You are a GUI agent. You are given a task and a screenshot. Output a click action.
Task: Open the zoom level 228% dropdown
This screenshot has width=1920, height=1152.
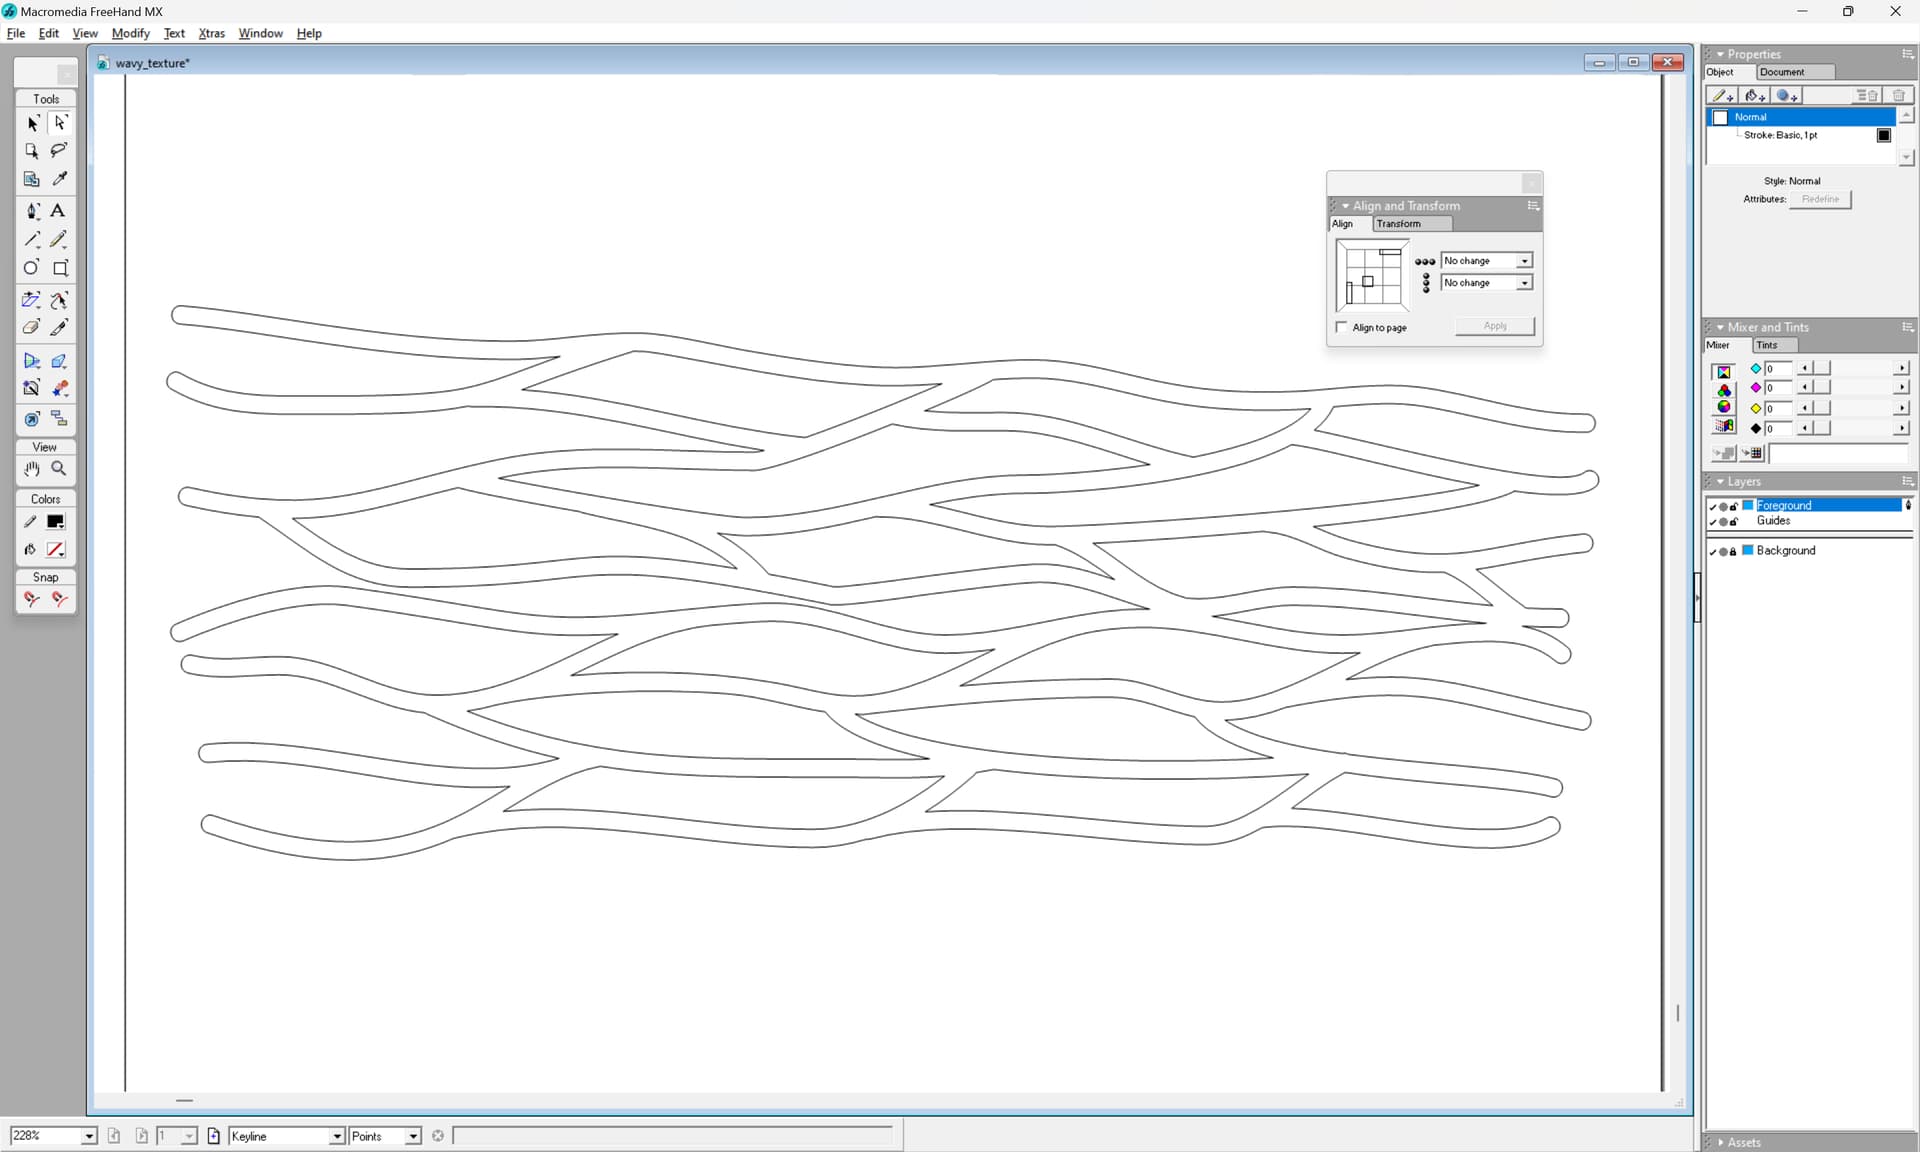click(x=88, y=1136)
